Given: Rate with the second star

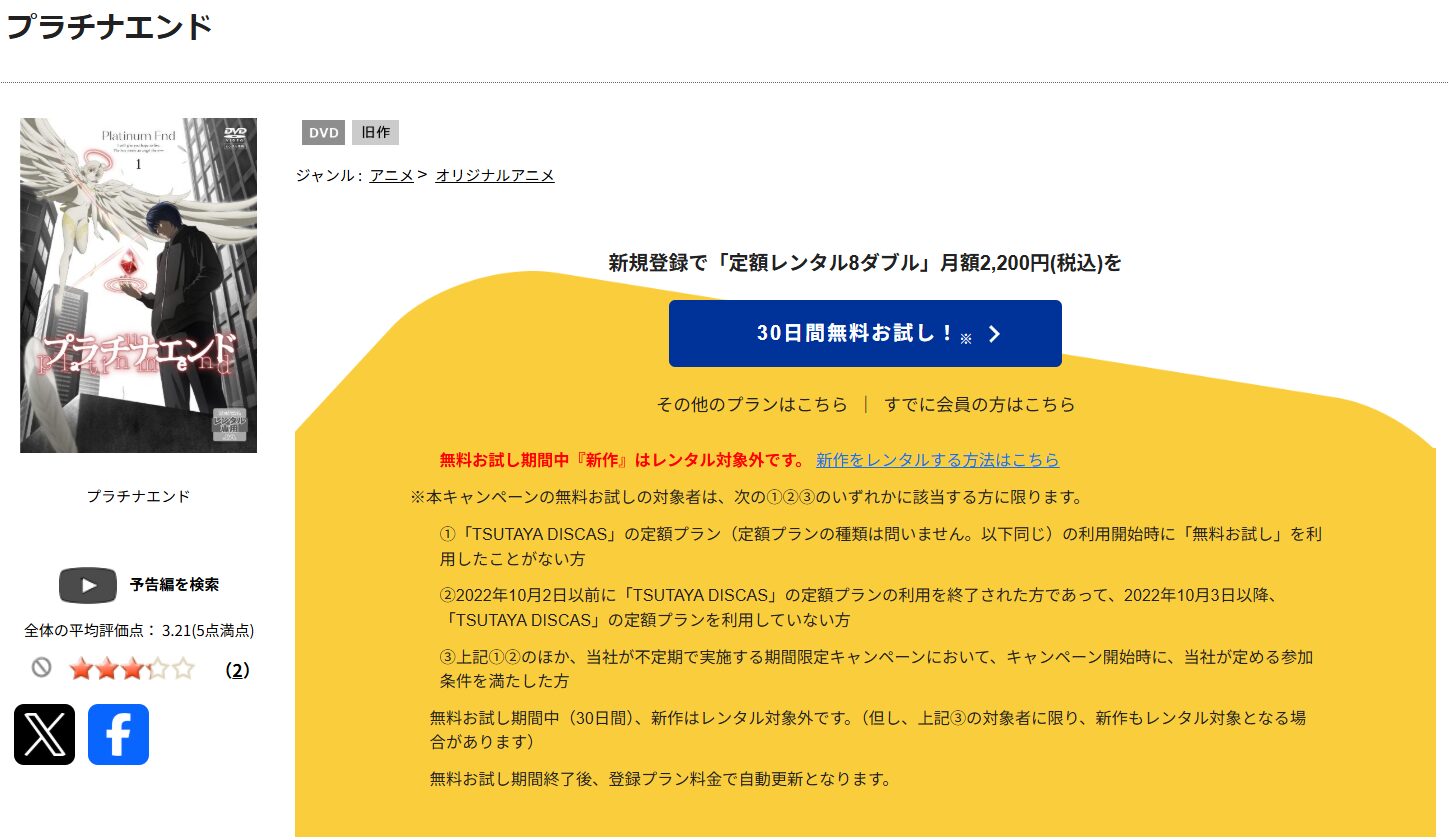Looking at the screenshot, I should coord(106,669).
